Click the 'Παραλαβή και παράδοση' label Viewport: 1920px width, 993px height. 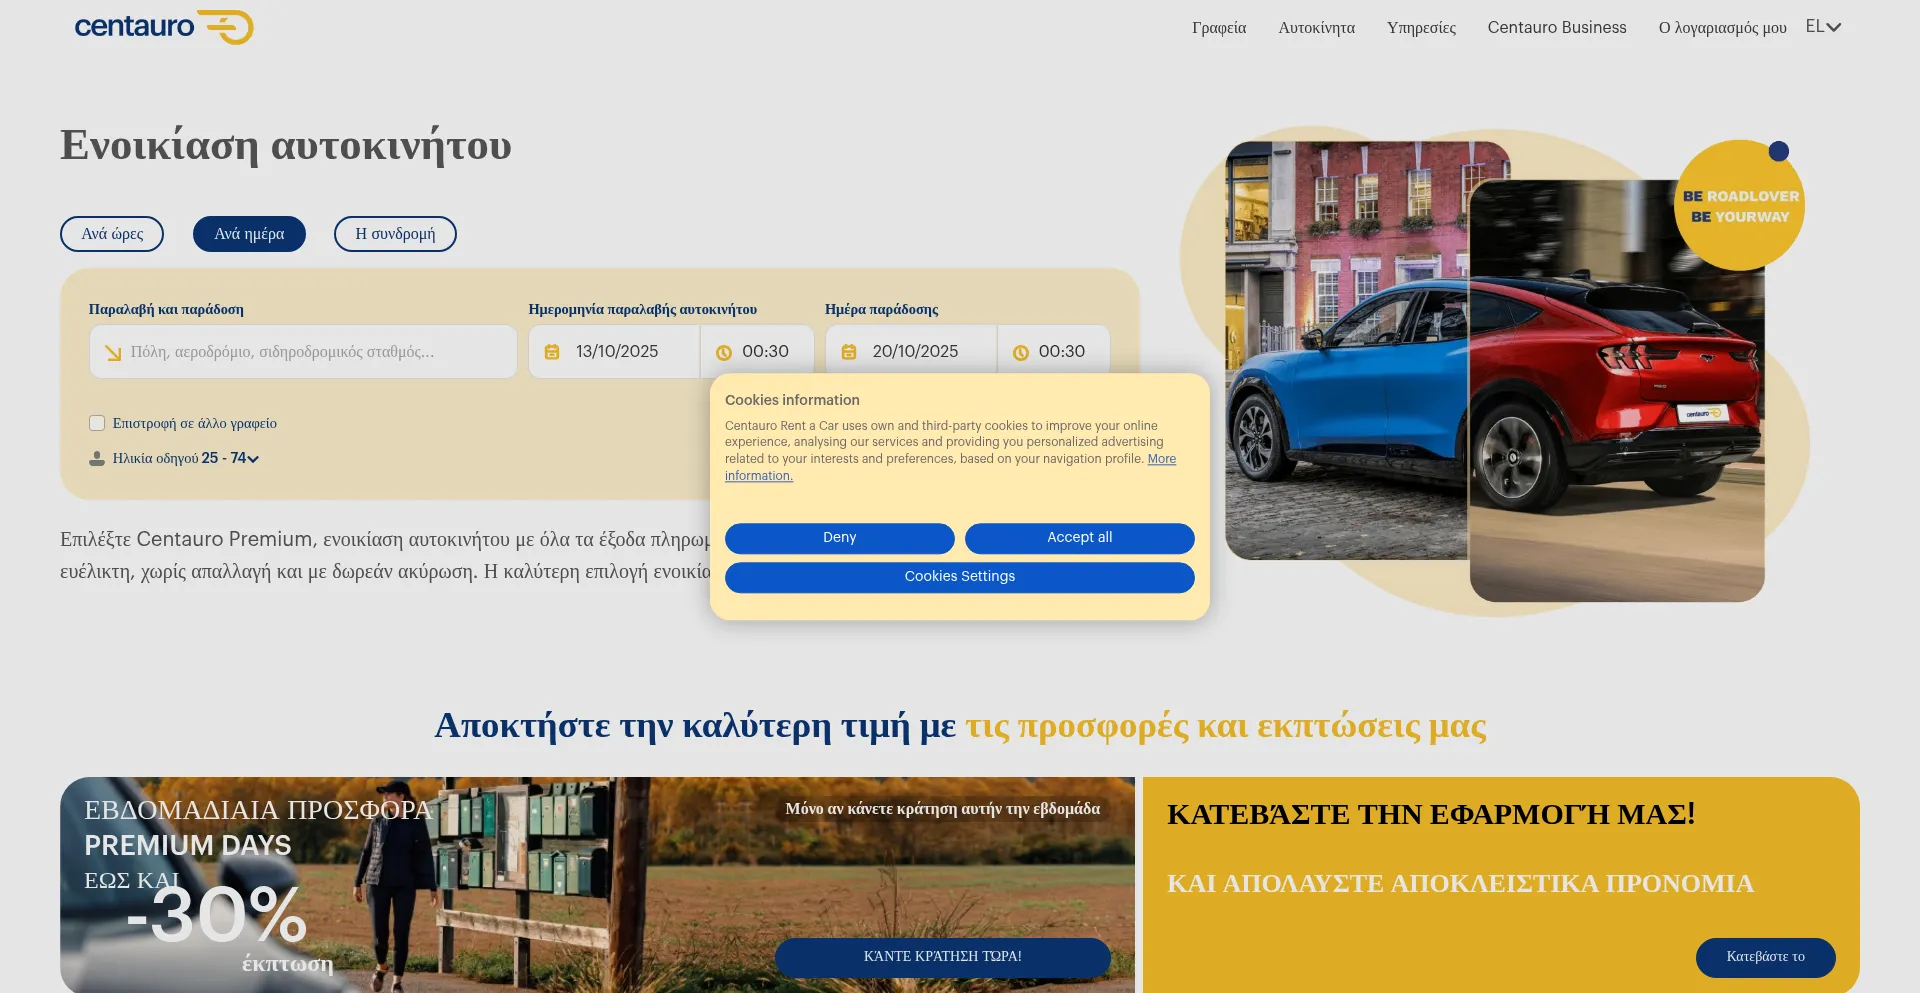[166, 310]
